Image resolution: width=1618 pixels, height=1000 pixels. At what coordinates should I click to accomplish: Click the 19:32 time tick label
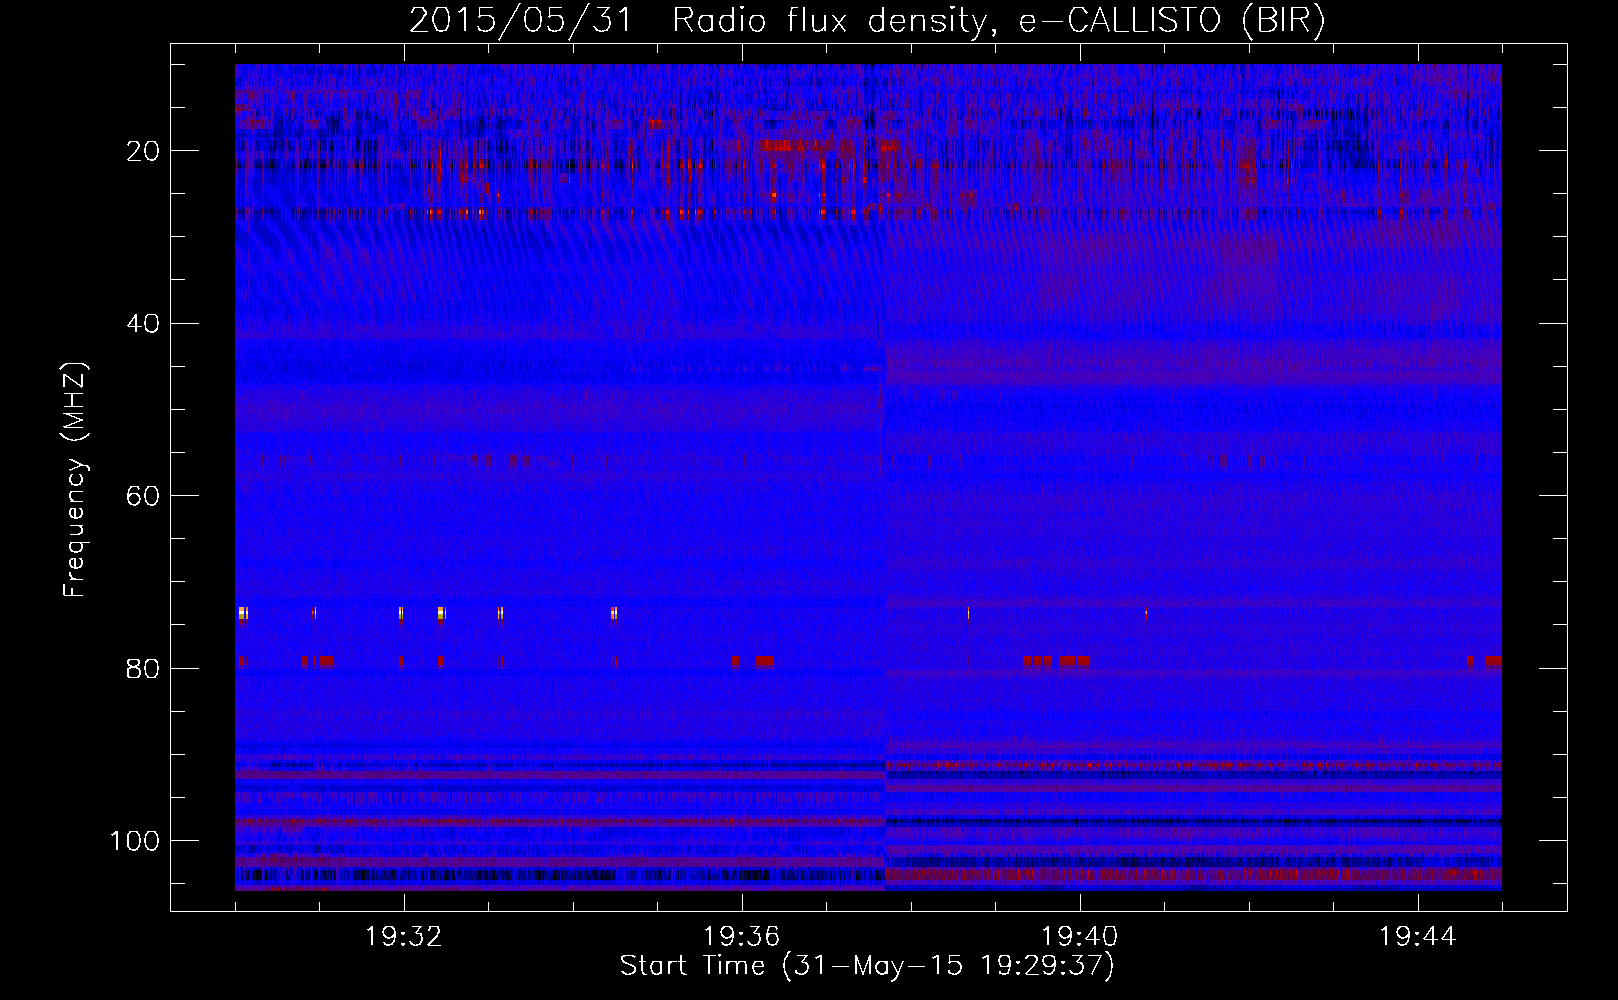[x=404, y=937]
